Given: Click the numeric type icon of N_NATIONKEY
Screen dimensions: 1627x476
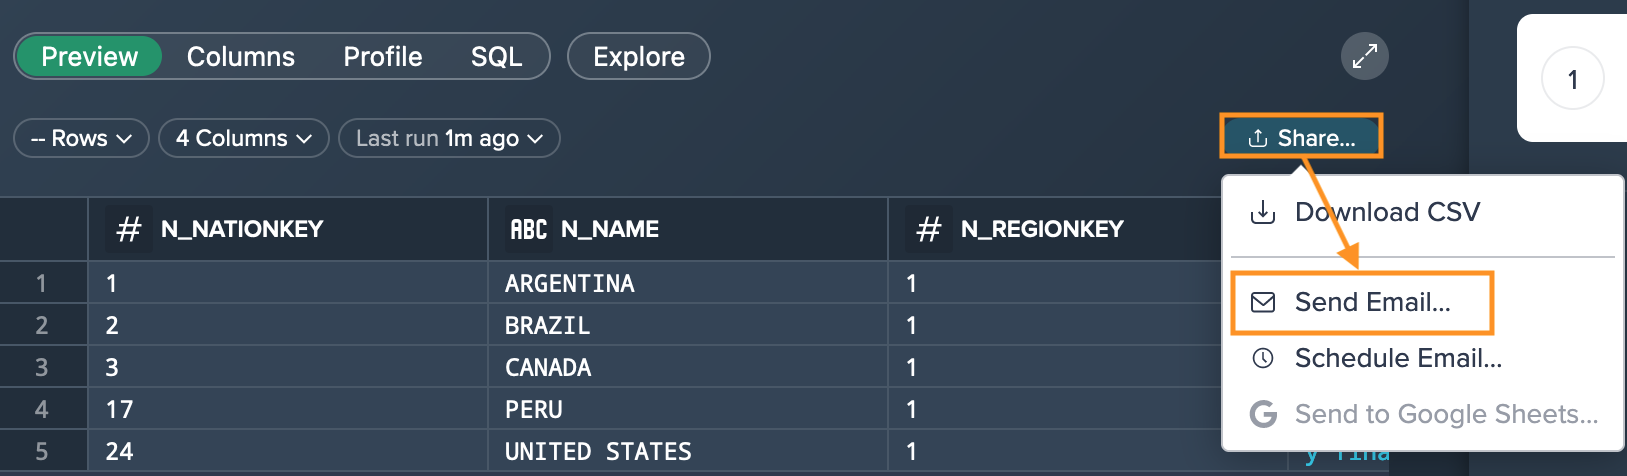Looking at the screenshot, I should click(x=129, y=229).
